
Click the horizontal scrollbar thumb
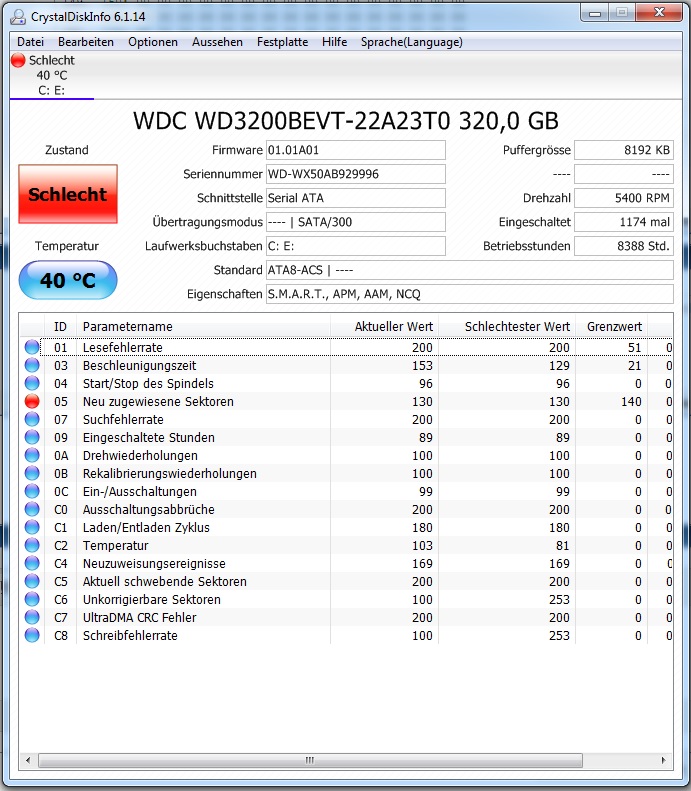pos(310,760)
